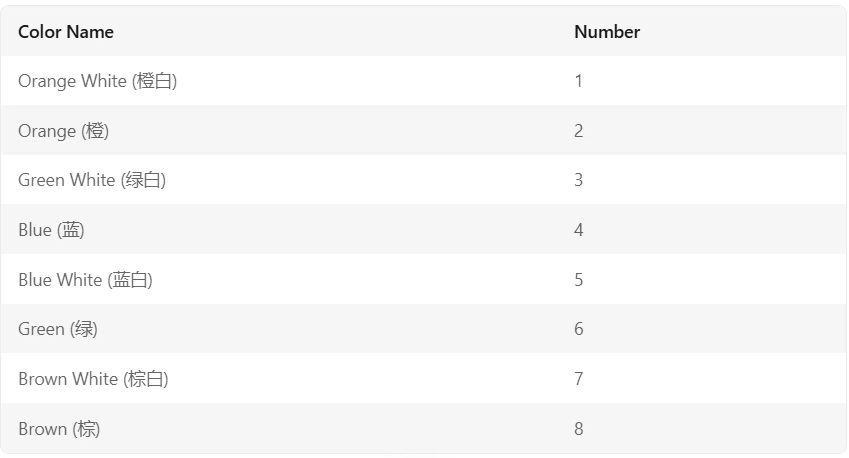This screenshot has width=849, height=458.
Task: Select the Blue (蓝) color name cell
Action: [51, 230]
